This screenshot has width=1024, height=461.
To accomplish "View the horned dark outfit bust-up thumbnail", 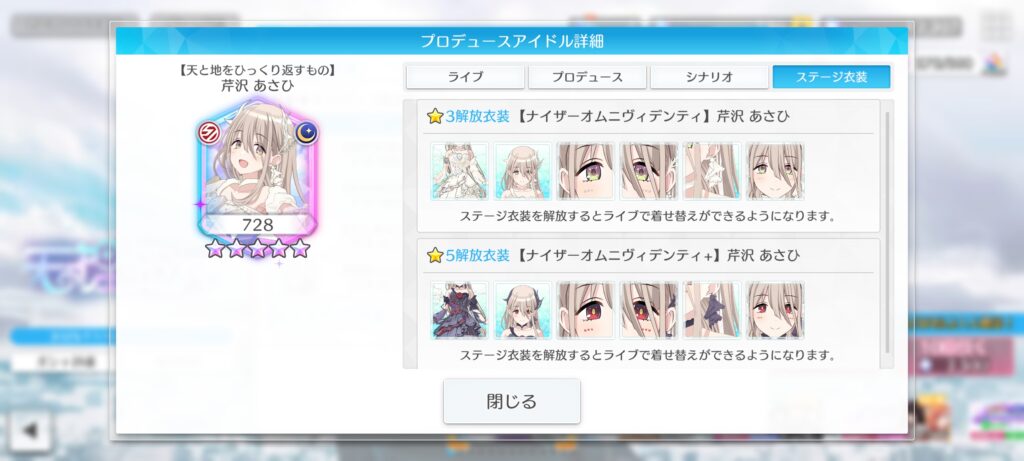I will click(522, 310).
